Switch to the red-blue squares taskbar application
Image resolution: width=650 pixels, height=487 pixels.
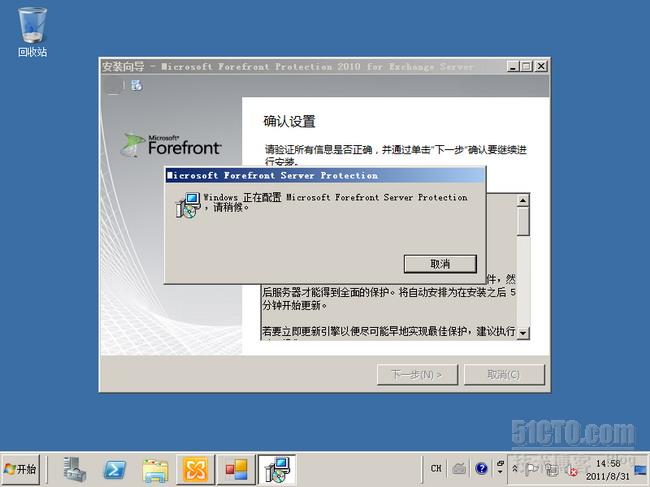click(236, 469)
